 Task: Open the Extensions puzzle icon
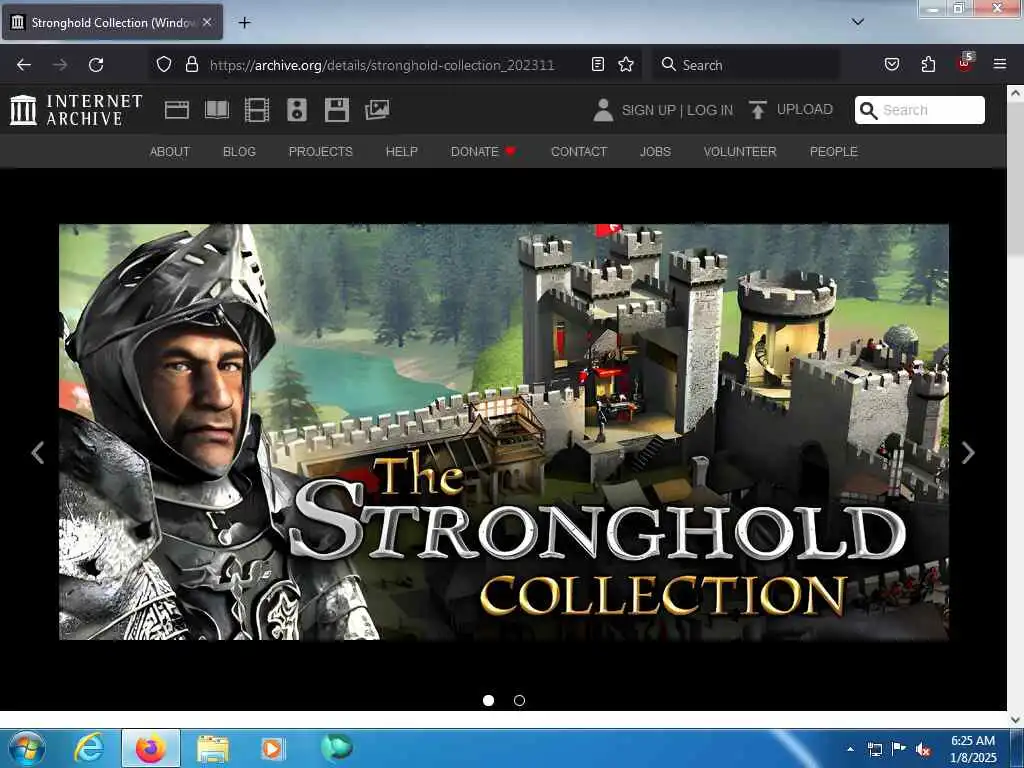pyautogui.click(x=928, y=64)
